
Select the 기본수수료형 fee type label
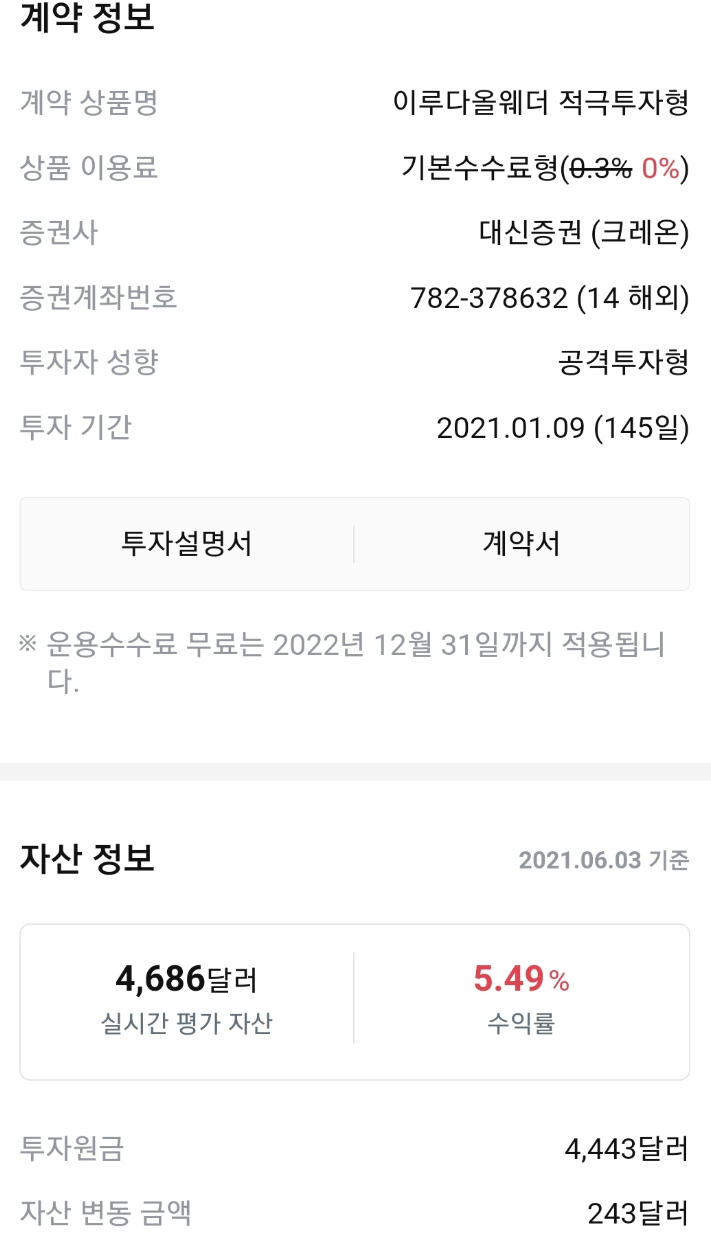pyautogui.click(x=471, y=165)
